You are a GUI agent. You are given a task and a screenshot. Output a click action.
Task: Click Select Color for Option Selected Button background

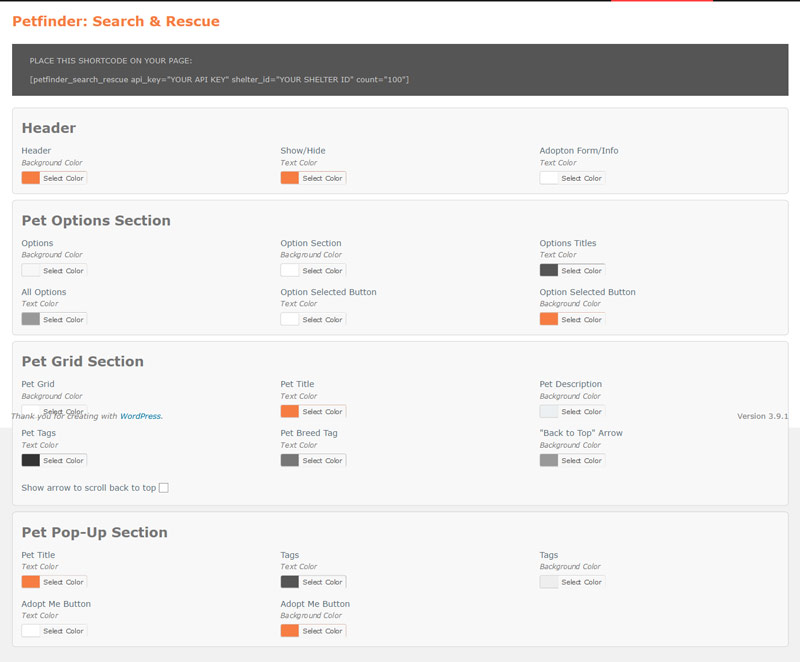582,320
